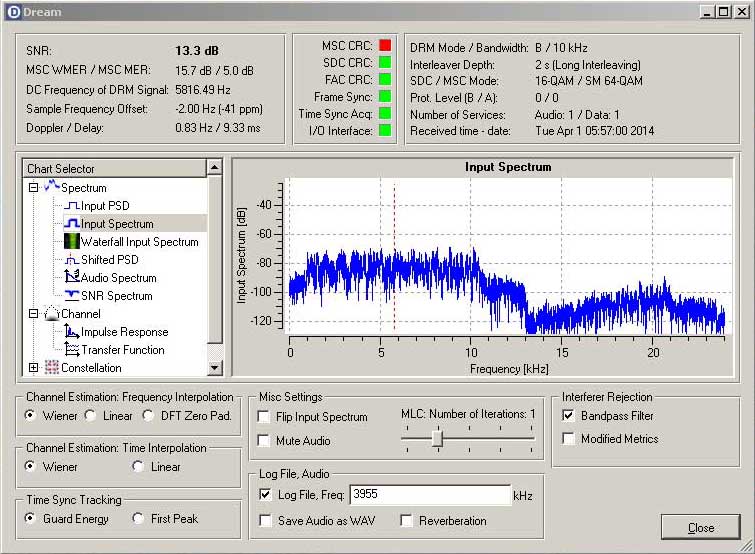The width and height of the screenshot is (755, 554).
Task: Click the Impulse Response chart icon
Action: tap(72, 332)
